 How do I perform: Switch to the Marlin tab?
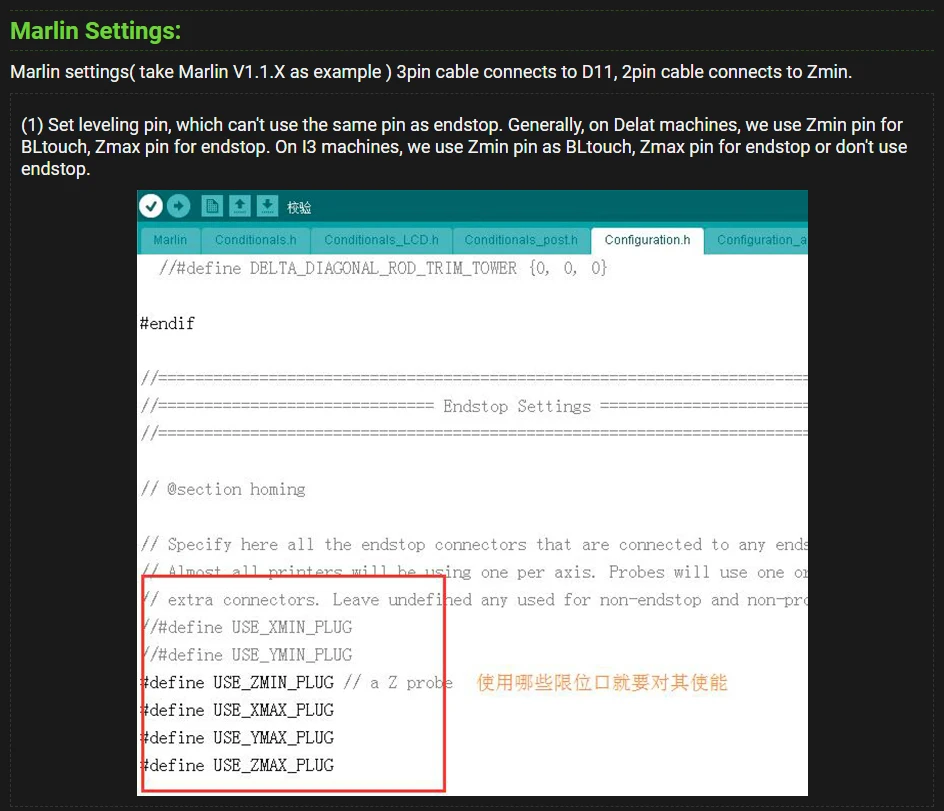[x=170, y=240]
